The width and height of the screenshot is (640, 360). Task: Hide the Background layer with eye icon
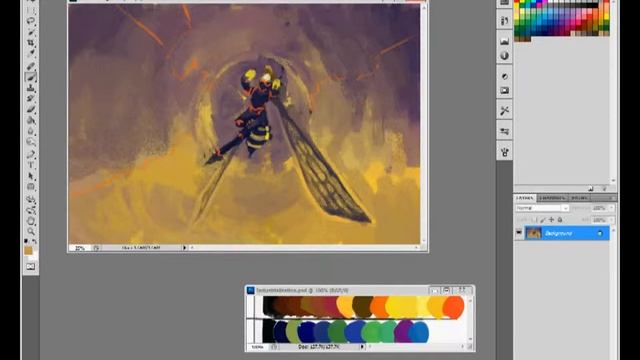coord(519,233)
